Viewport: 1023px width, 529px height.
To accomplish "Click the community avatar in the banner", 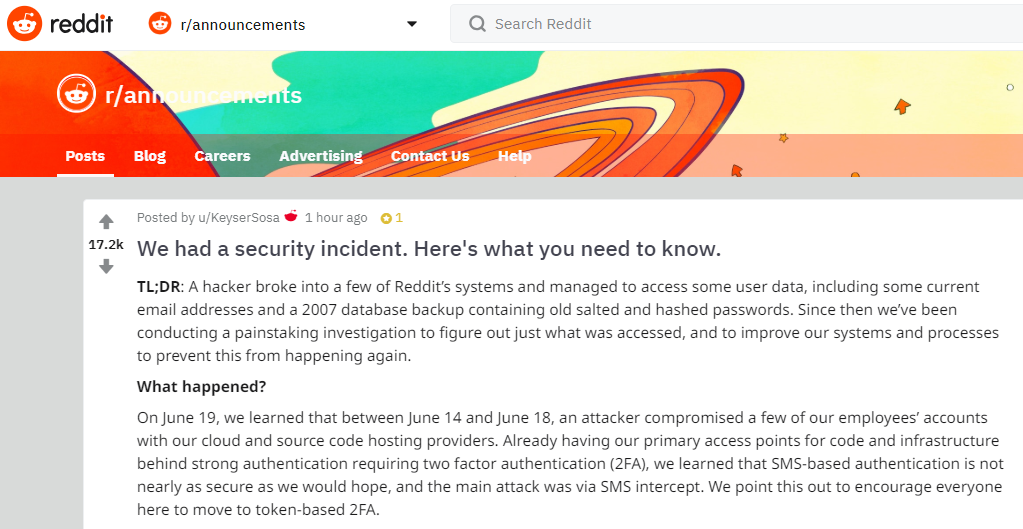I will coord(77,94).
